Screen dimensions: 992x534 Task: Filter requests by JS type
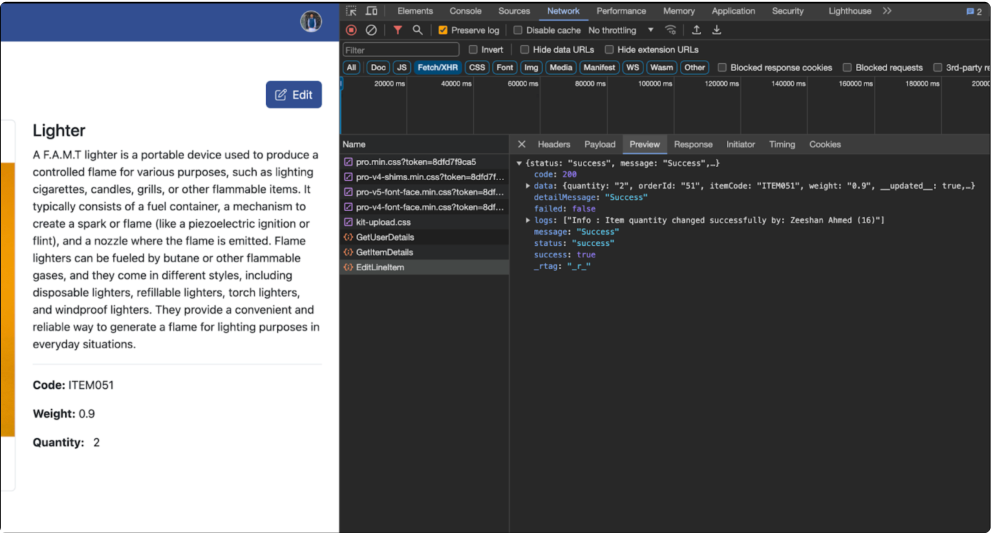click(401, 68)
